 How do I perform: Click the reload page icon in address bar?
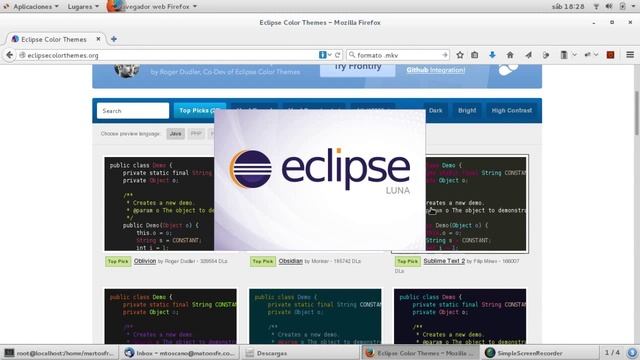click(x=338, y=55)
